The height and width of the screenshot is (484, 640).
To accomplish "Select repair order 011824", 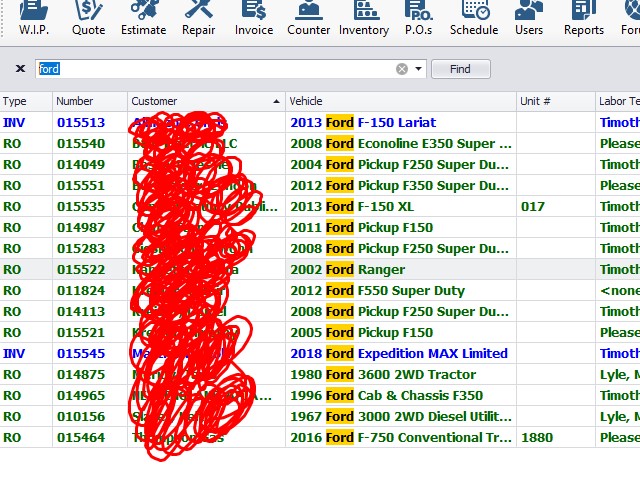I will [81, 291].
